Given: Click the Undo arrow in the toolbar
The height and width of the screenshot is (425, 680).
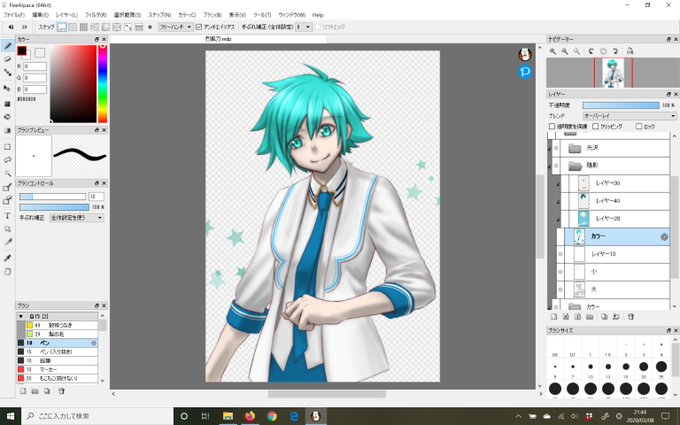Looking at the screenshot, I should coord(11,27).
